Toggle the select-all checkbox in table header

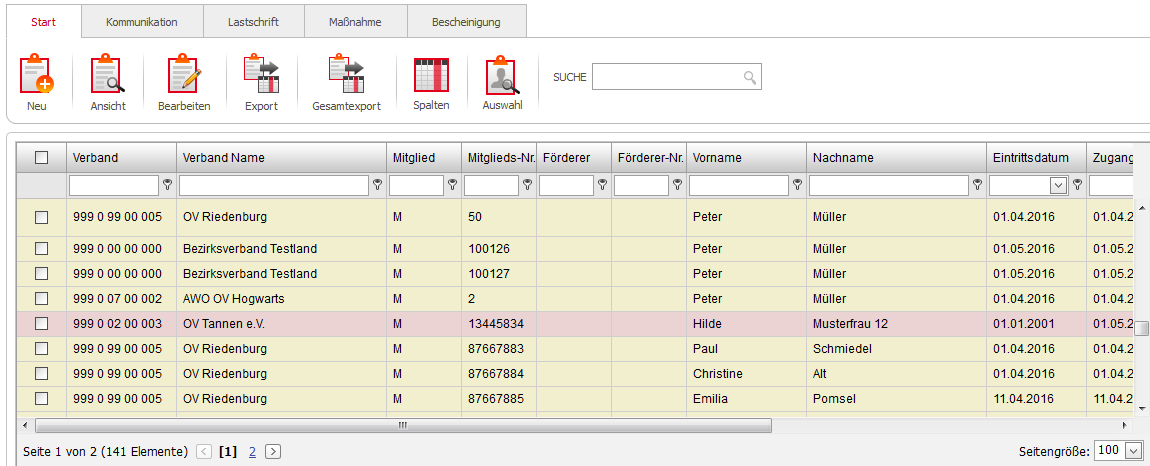click(42, 157)
